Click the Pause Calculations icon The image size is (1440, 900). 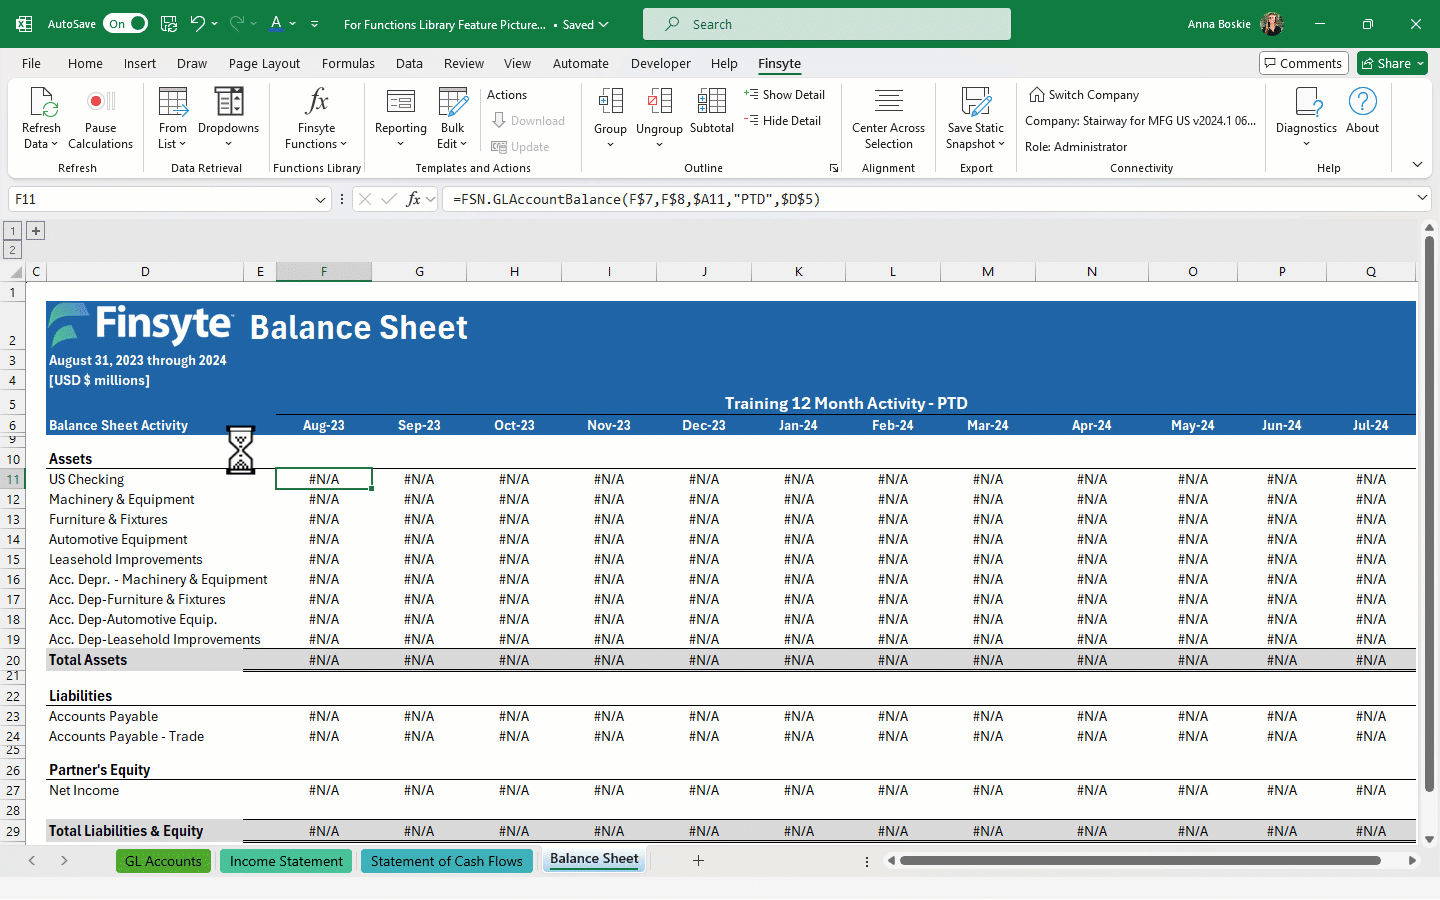[x=100, y=102]
